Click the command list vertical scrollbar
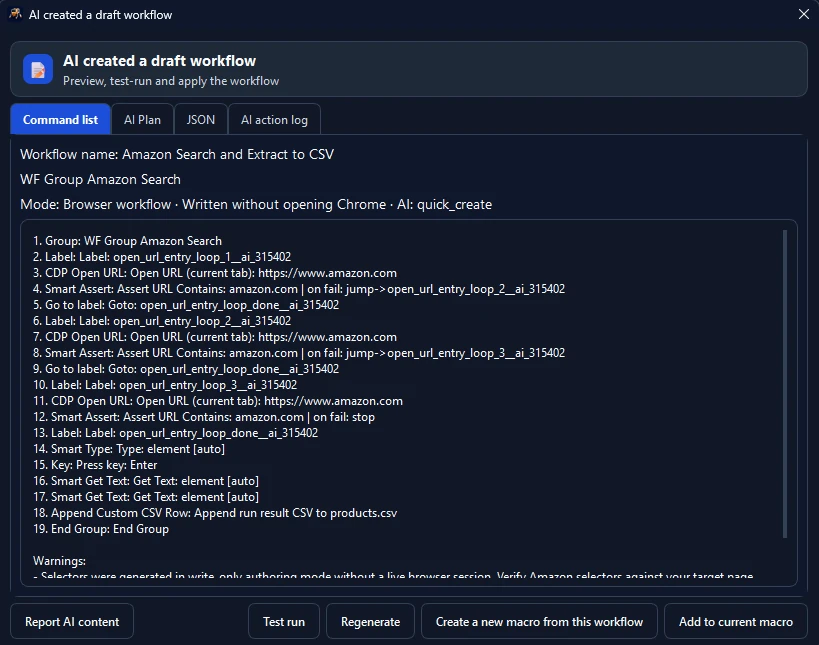Image resolution: width=819 pixels, height=645 pixels. pyautogui.click(x=785, y=384)
